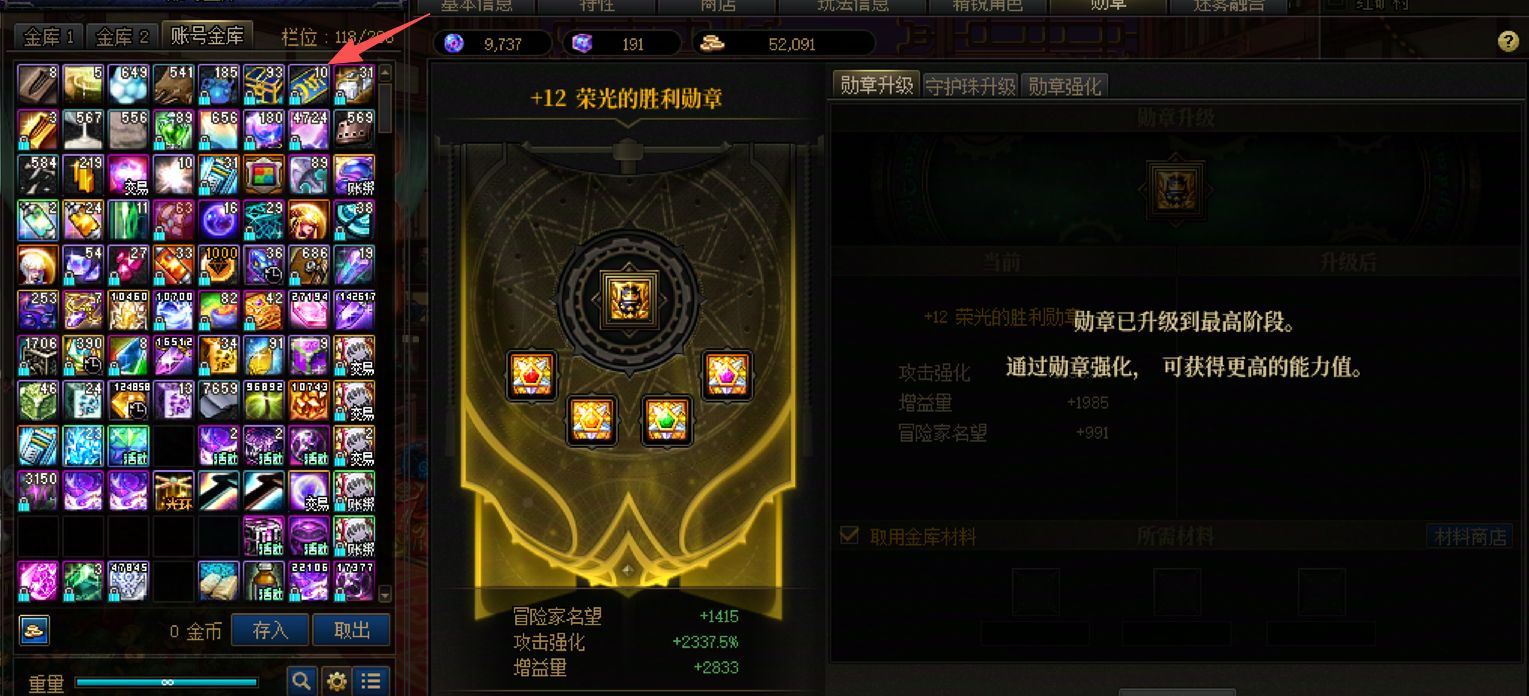Switch to the 金库 1 tab
Screen dimensions: 1529x696
tap(50, 37)
